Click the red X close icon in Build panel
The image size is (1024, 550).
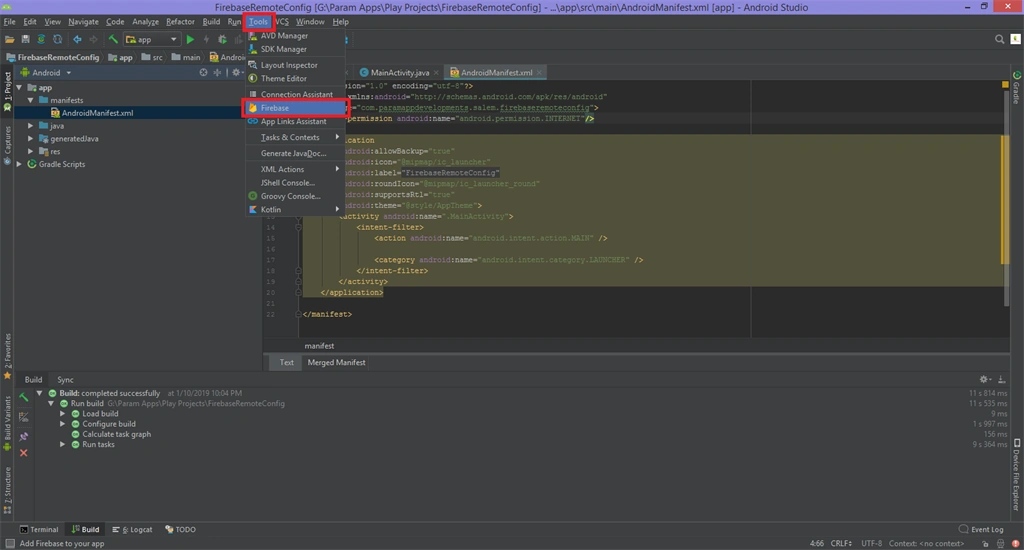24,453
